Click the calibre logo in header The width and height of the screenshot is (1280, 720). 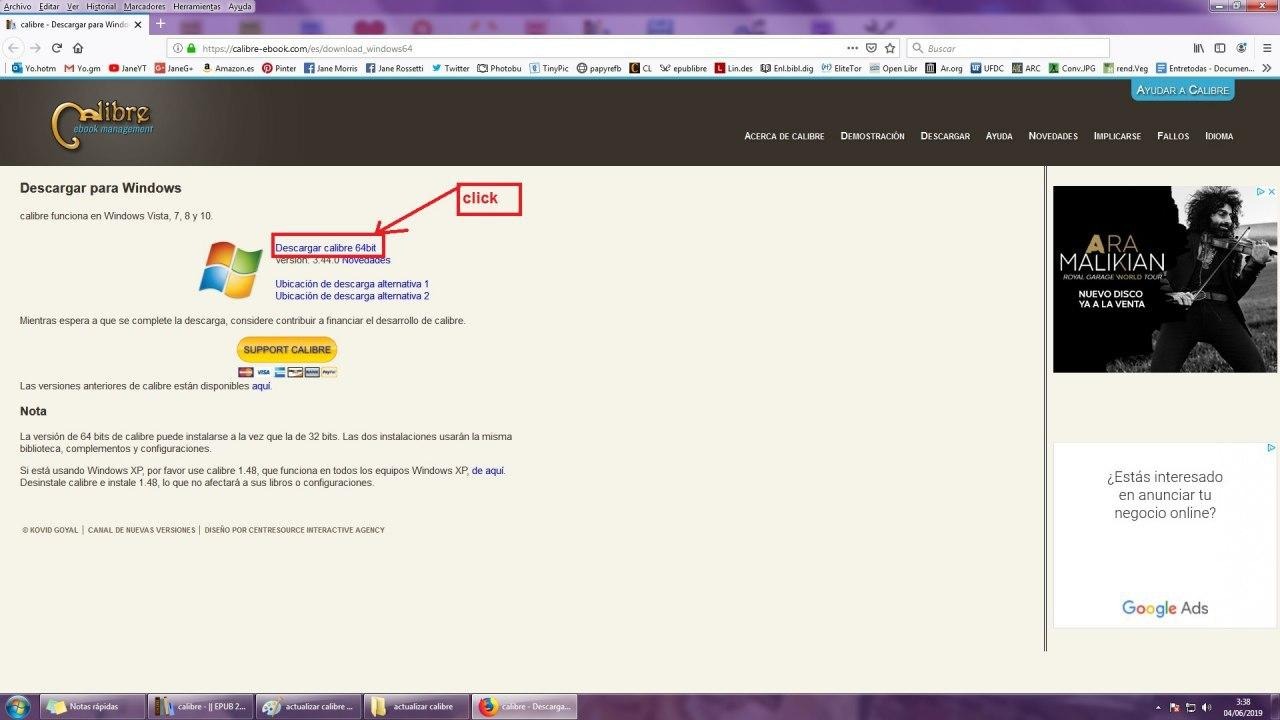tap(102, 126)
